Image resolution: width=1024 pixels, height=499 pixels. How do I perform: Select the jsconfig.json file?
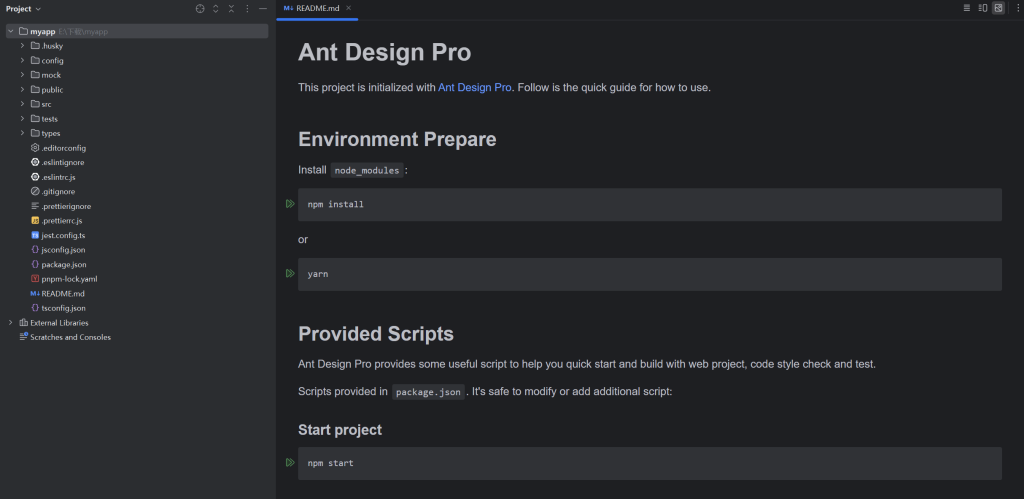click(57, 250)
